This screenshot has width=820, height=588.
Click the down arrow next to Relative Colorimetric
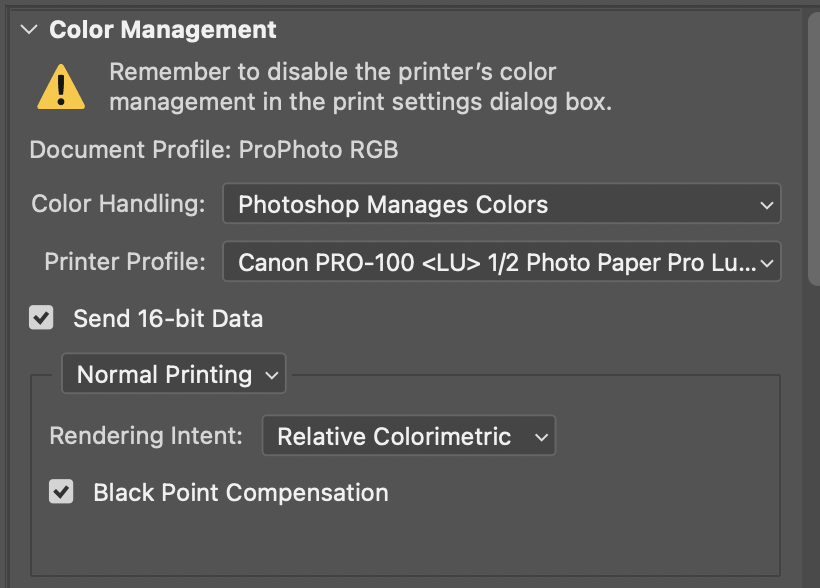tap(542, 437)
